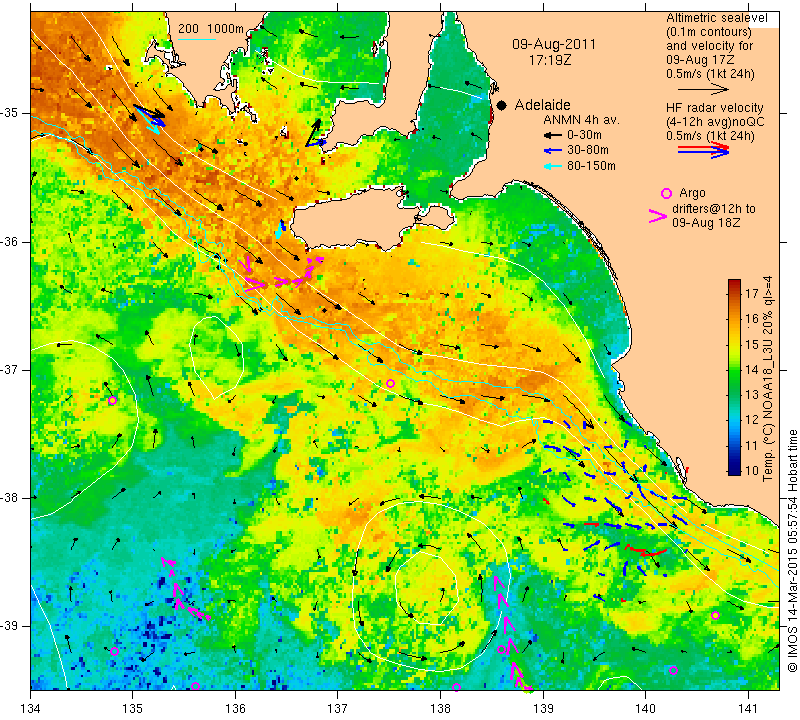This screenshot has width=800, height=720.
Task: Click the black Adelaide city marker dot
Action: pyautogui.click(x=502, y=106)
